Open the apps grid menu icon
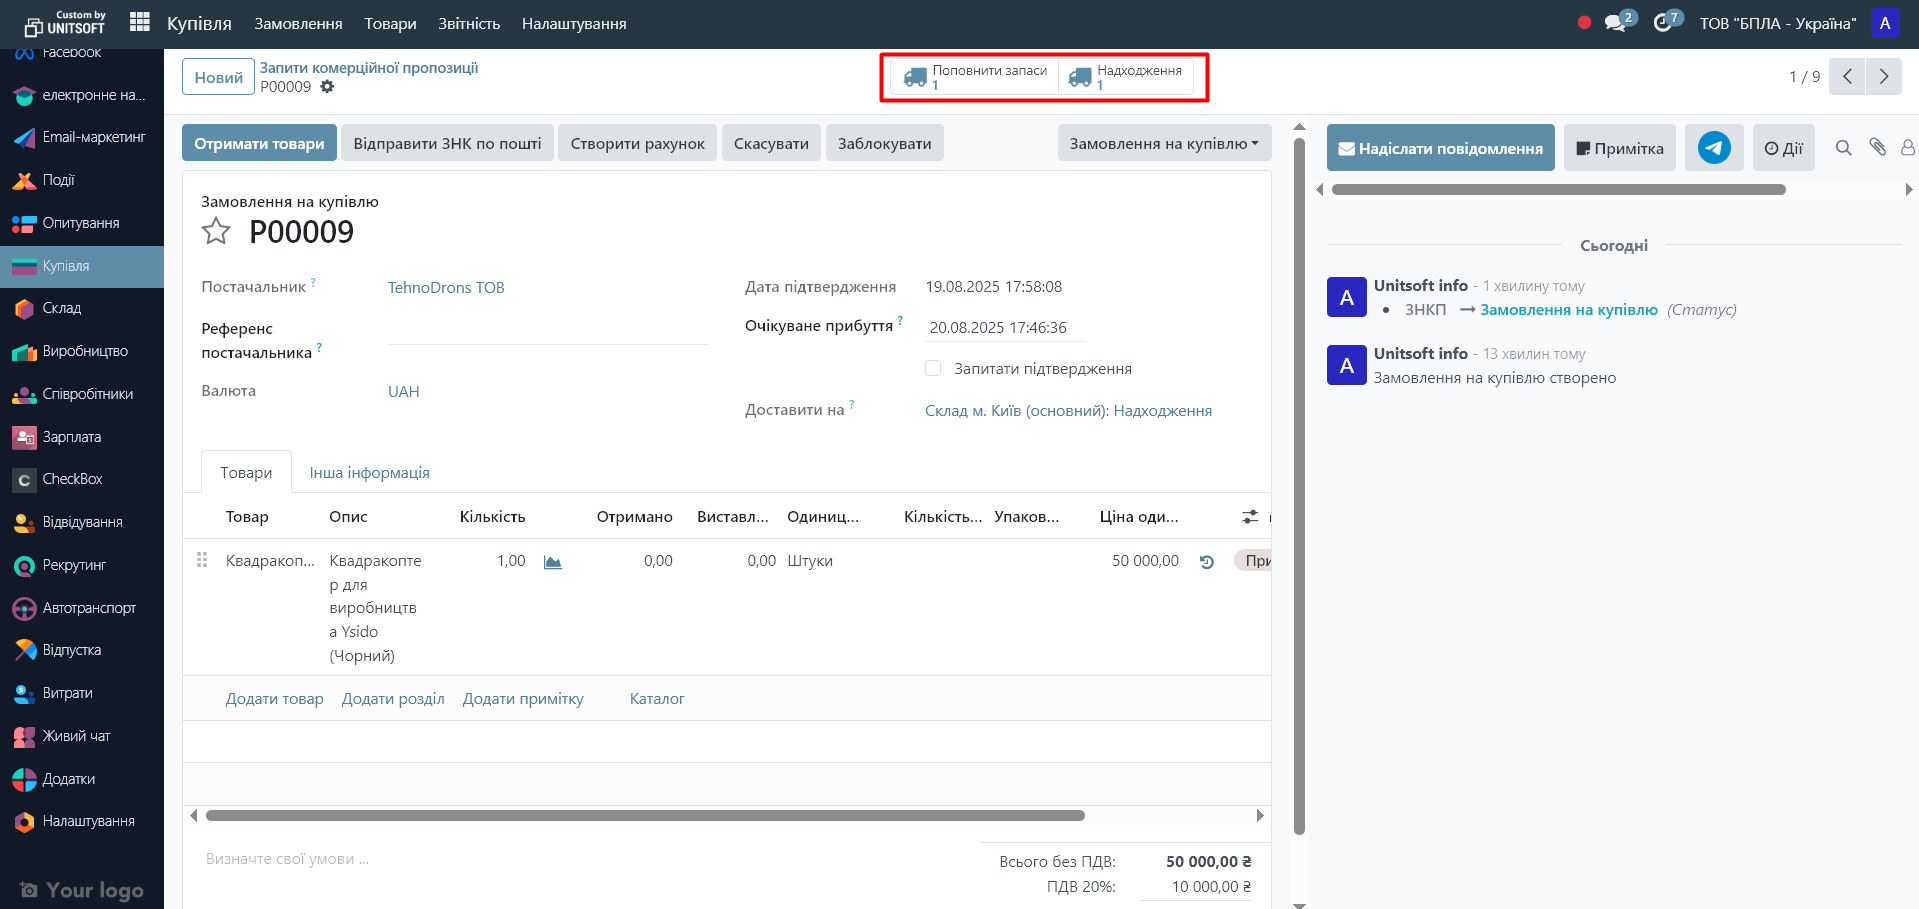The height and width of the screenshot is (909, 1919). (140, 22)
